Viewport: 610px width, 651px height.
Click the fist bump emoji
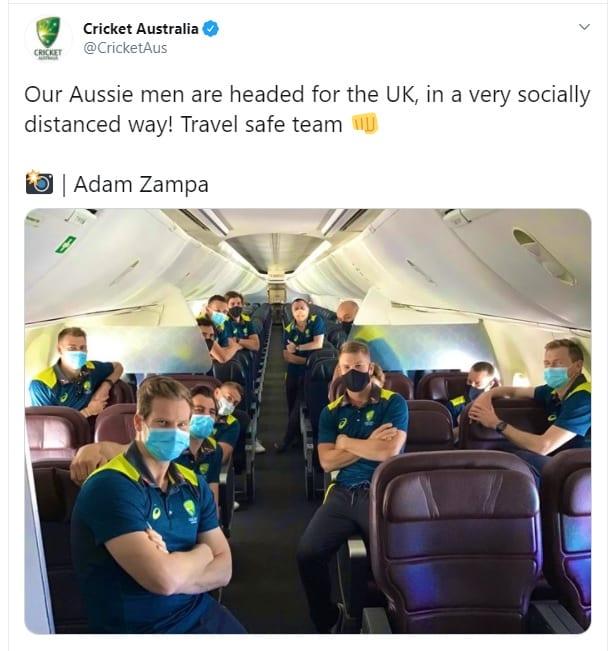pos(365,123)
